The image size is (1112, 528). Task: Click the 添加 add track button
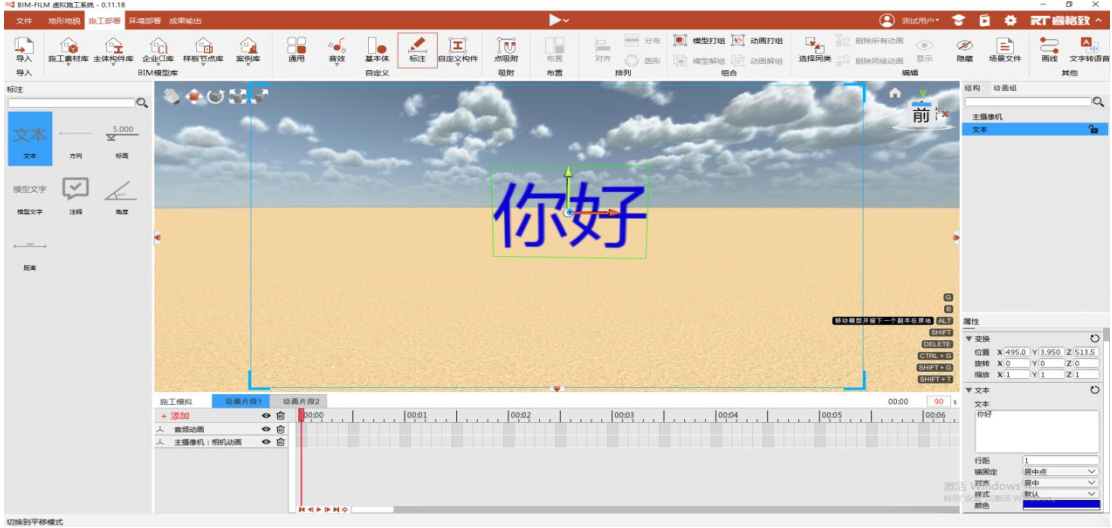[x=174, y=415]
